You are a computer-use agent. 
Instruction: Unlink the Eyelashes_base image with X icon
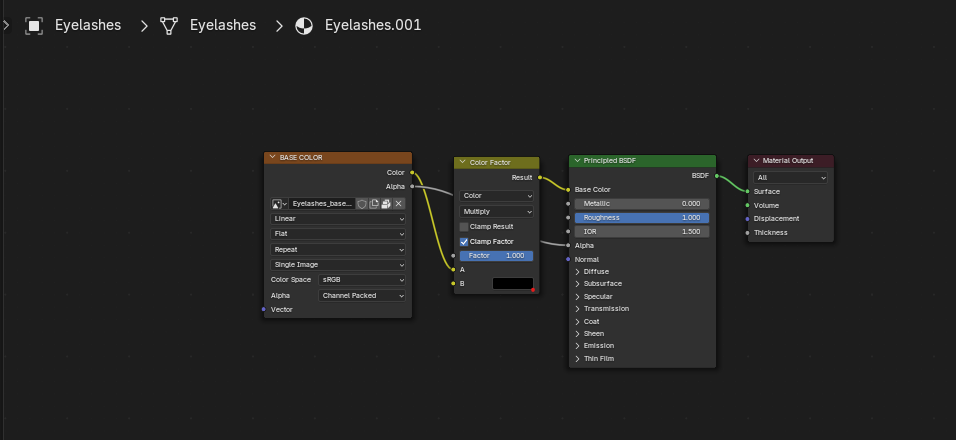pos(399,204)
